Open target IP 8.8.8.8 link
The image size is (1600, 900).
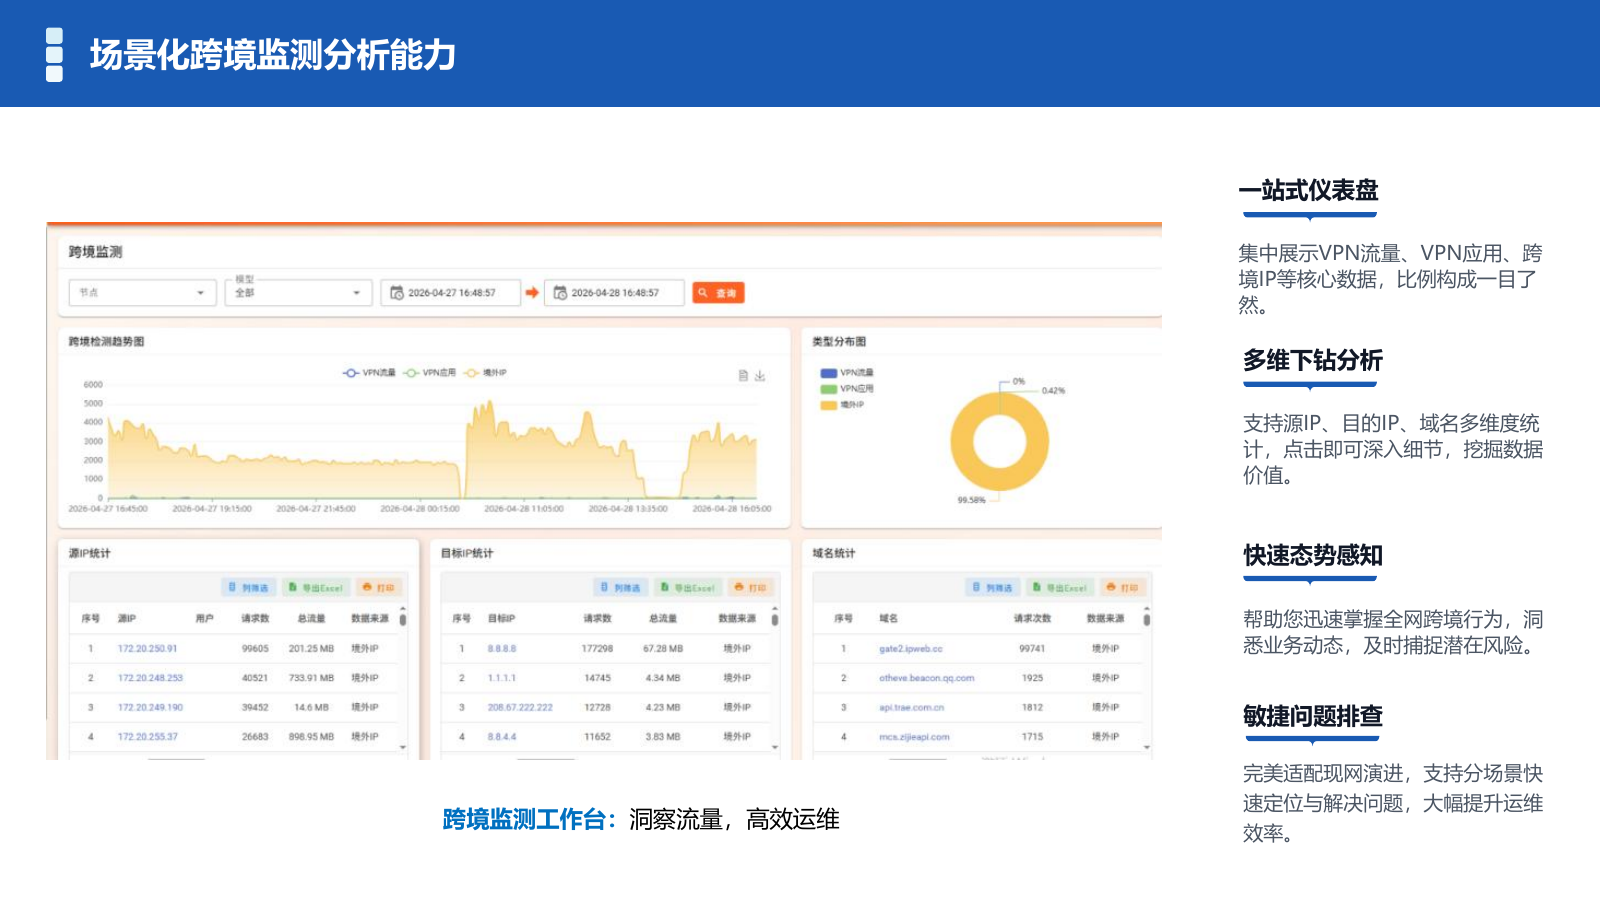click(x=502, y=649)
